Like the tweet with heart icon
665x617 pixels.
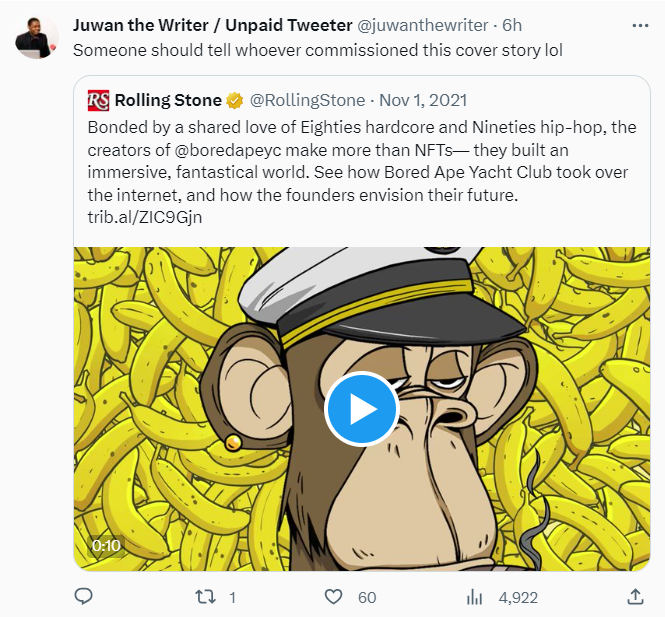(334, 597)
